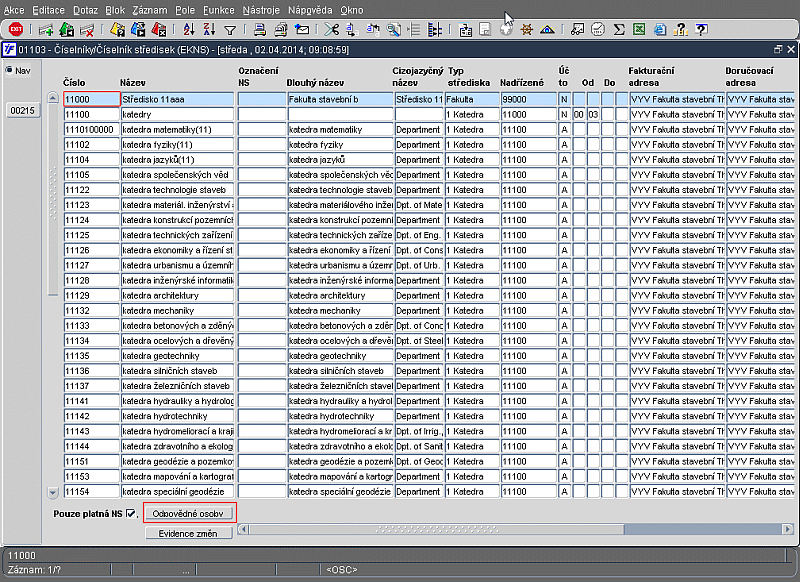Select the Číslo cell 1110100000

pyautogui.click(x=92, y=129)
